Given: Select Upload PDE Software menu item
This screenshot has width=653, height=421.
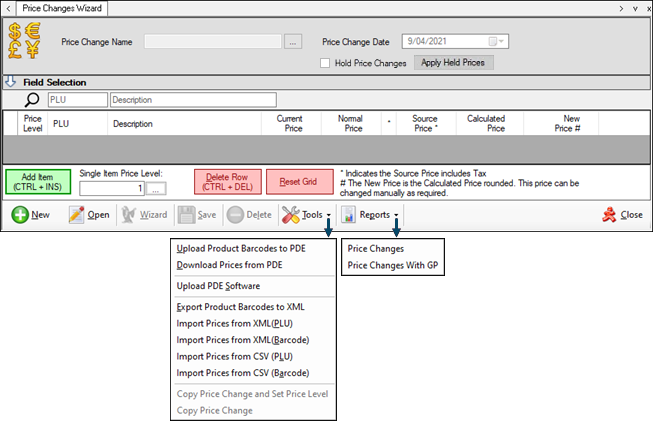Looking at the screenshot, I should click(x=218, y=286).
